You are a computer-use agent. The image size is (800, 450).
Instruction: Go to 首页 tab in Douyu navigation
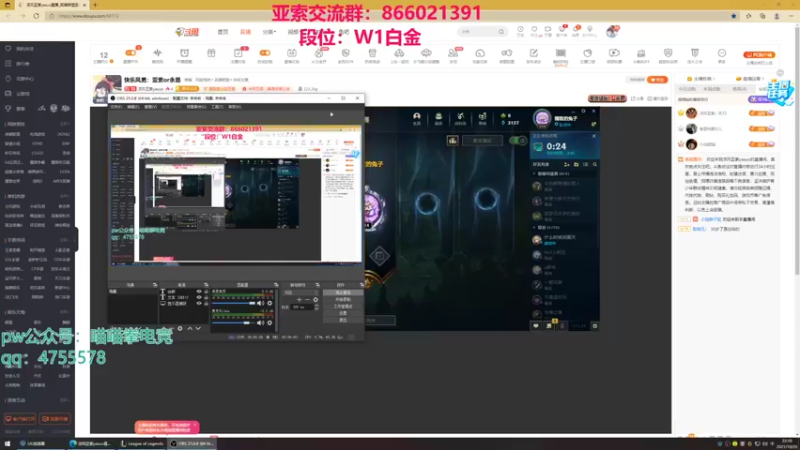[223, 32]
